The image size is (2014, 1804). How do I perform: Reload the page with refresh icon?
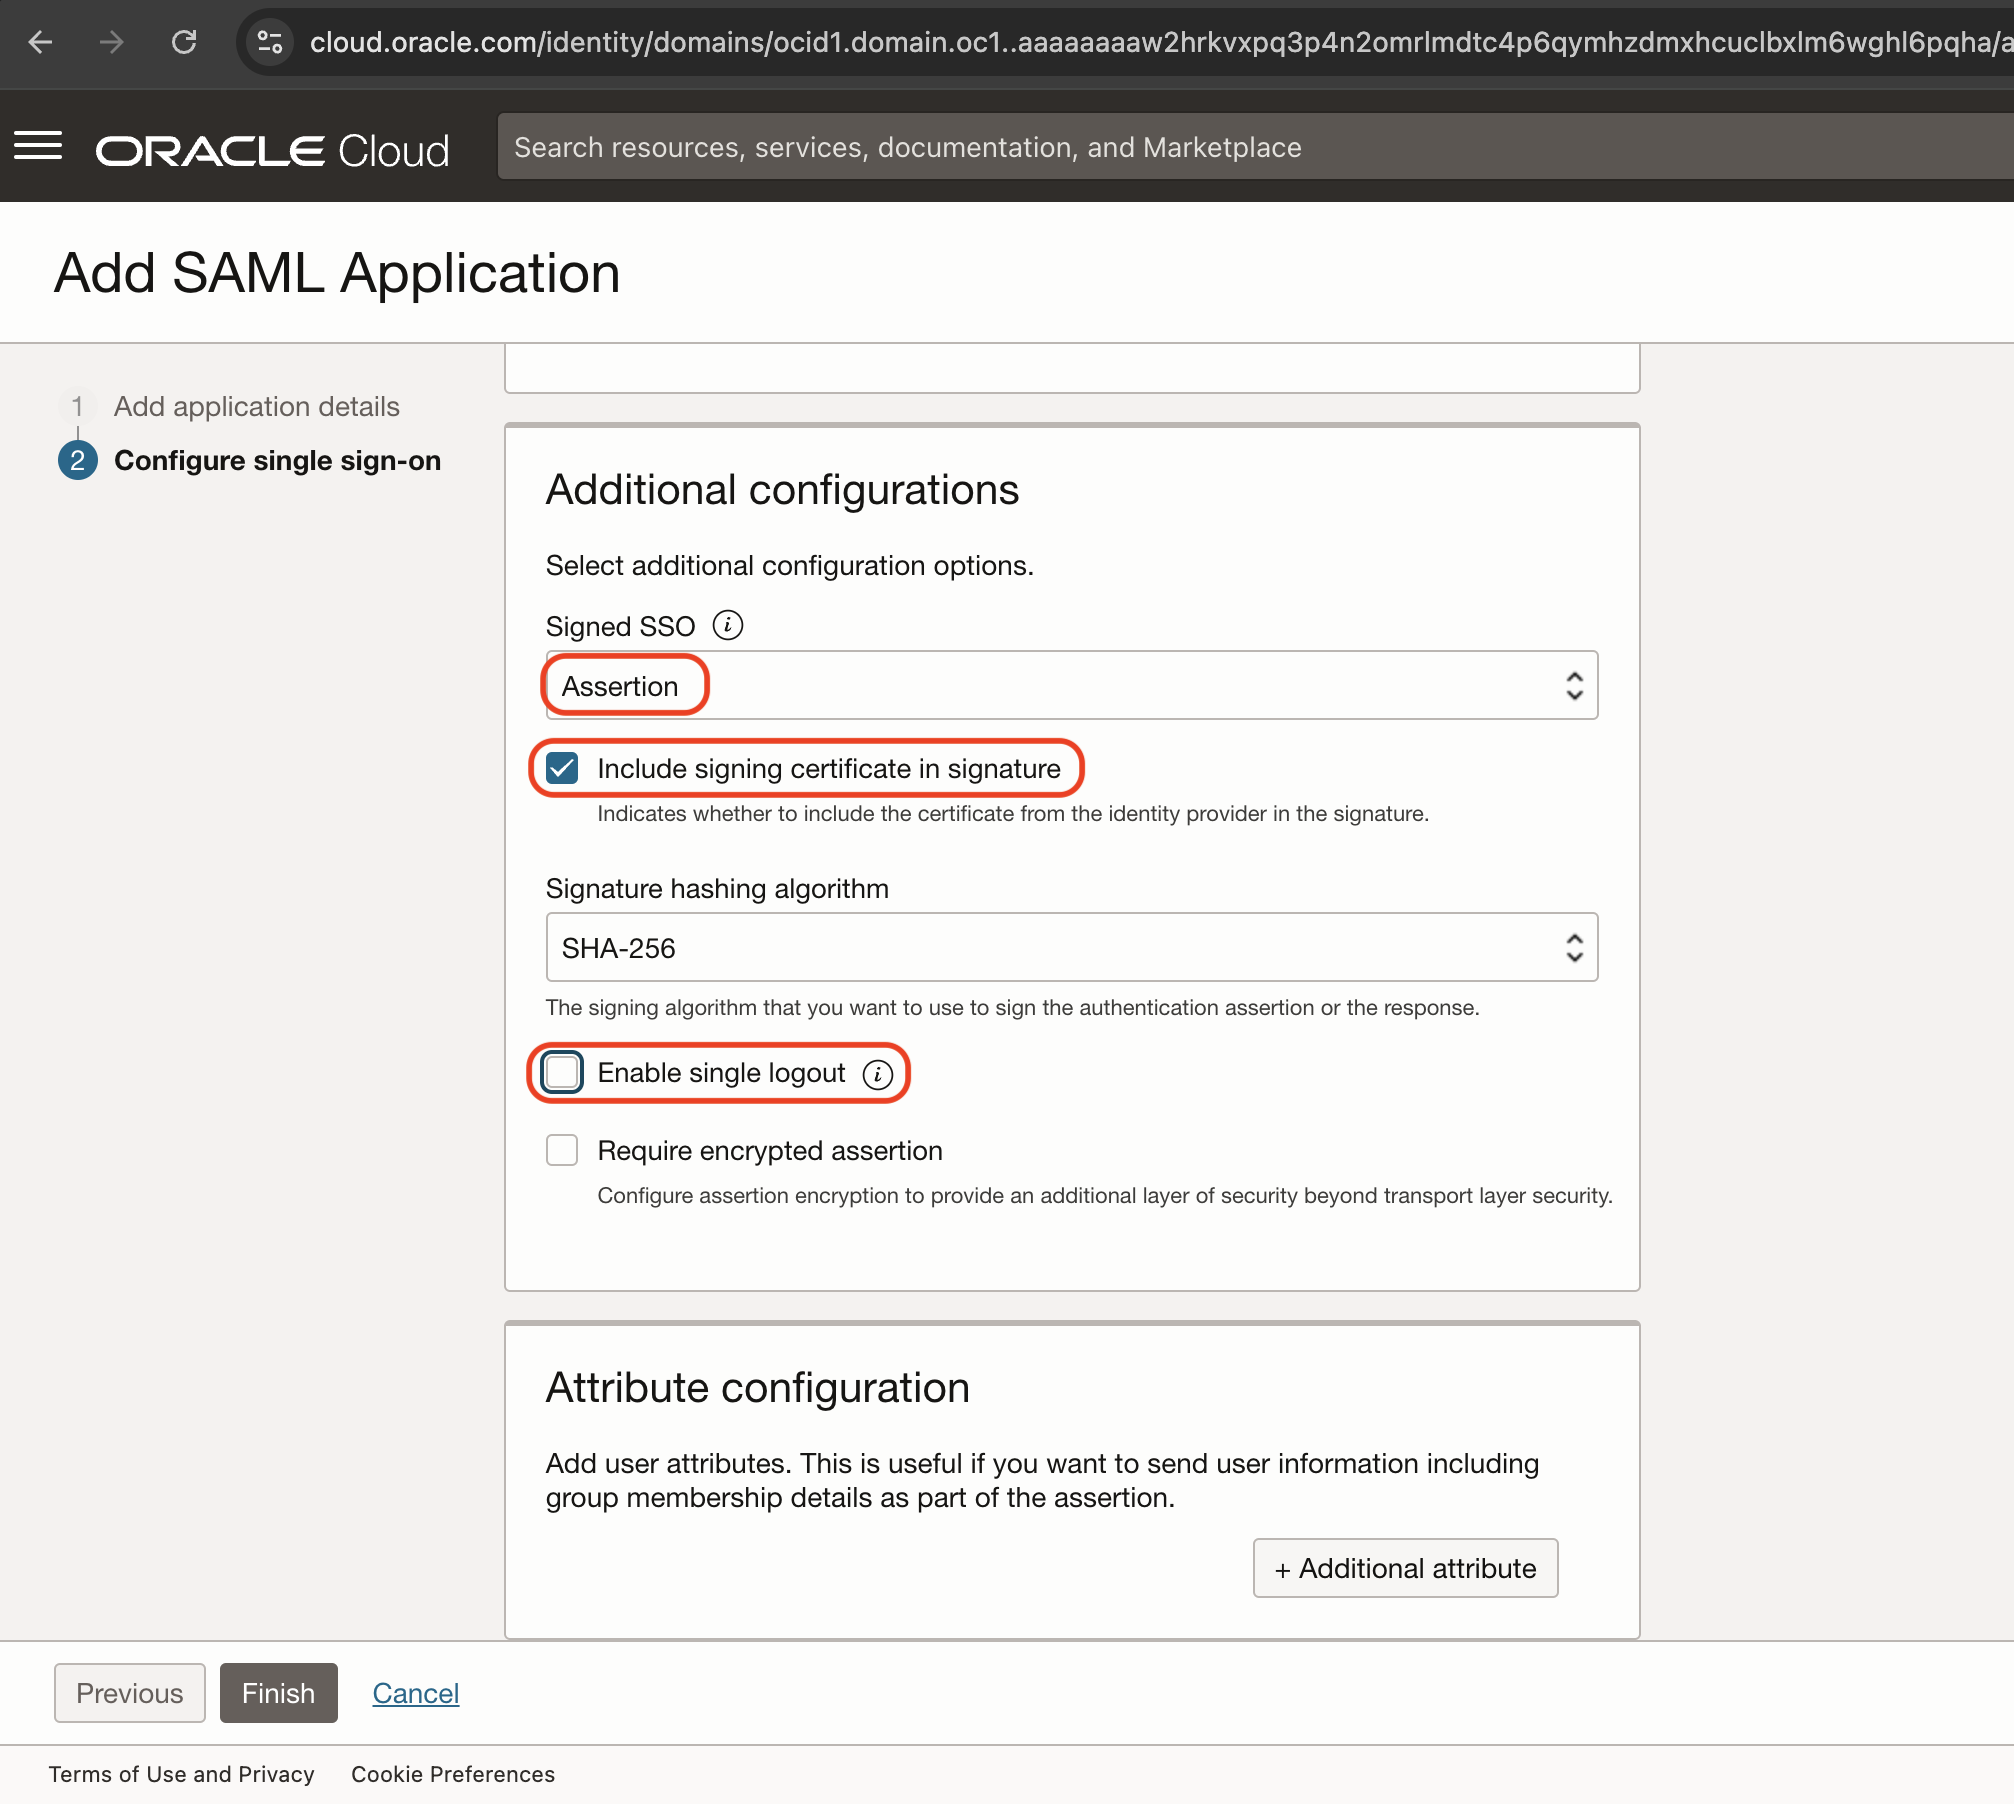(x=184, y=42)
